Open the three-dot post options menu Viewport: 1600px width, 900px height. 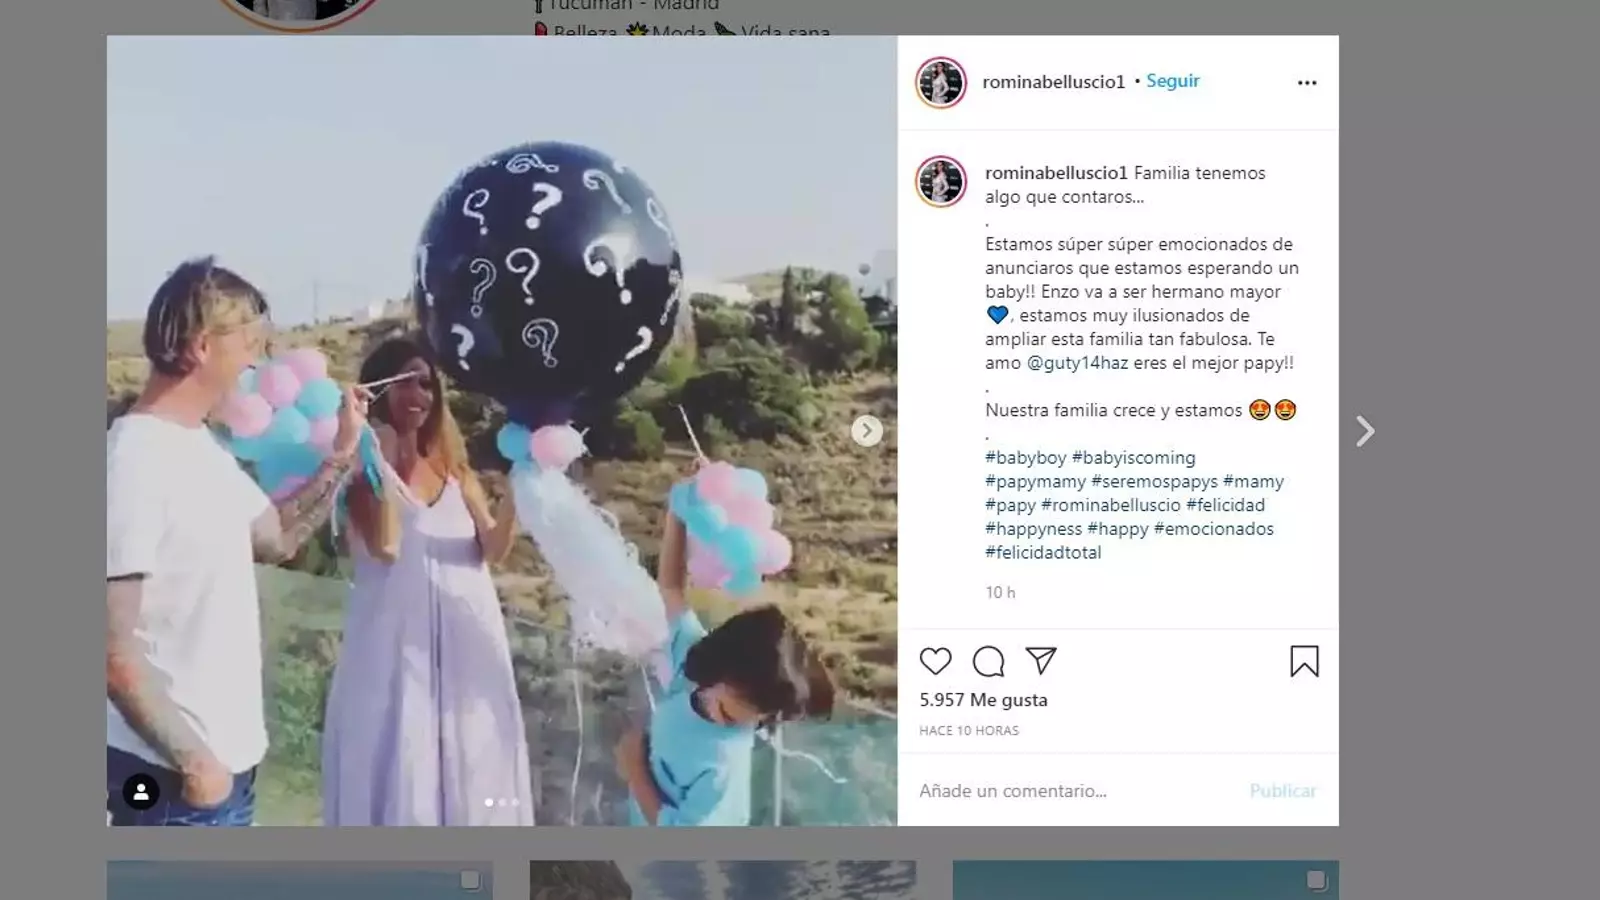(x=1307, y=83)
